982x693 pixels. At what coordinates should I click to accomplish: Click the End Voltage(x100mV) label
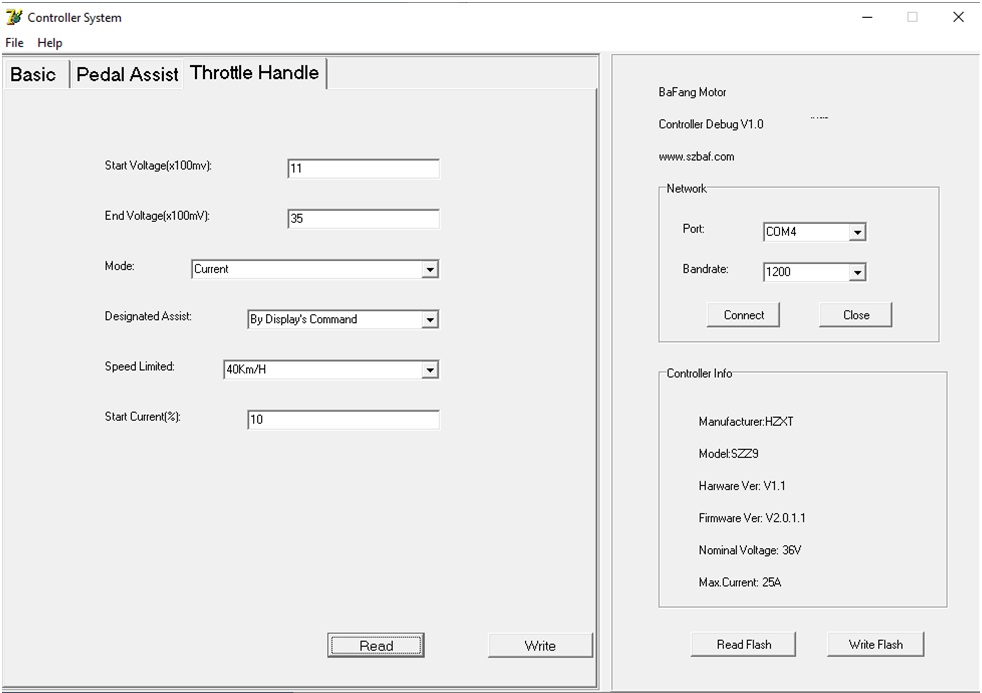(x=157, y=216)
